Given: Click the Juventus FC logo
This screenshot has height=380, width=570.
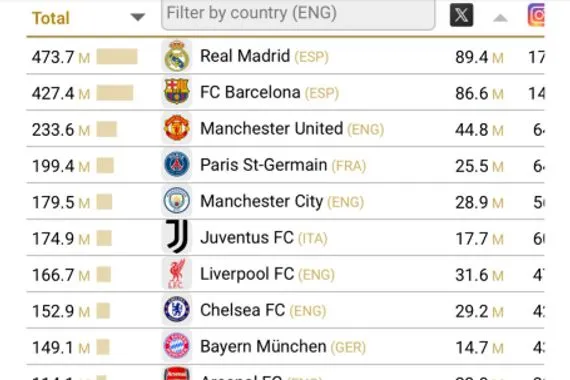Looking at the screenshot, I should [177, 236].
